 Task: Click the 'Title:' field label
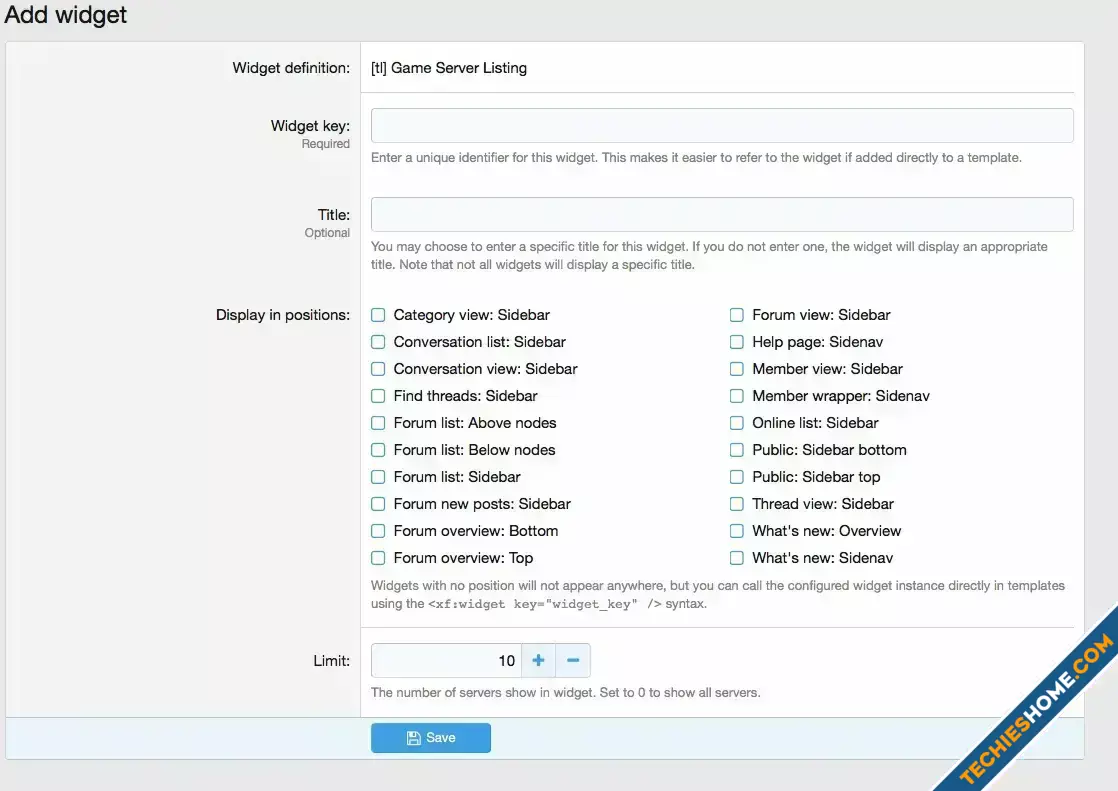tap(334, 215)
